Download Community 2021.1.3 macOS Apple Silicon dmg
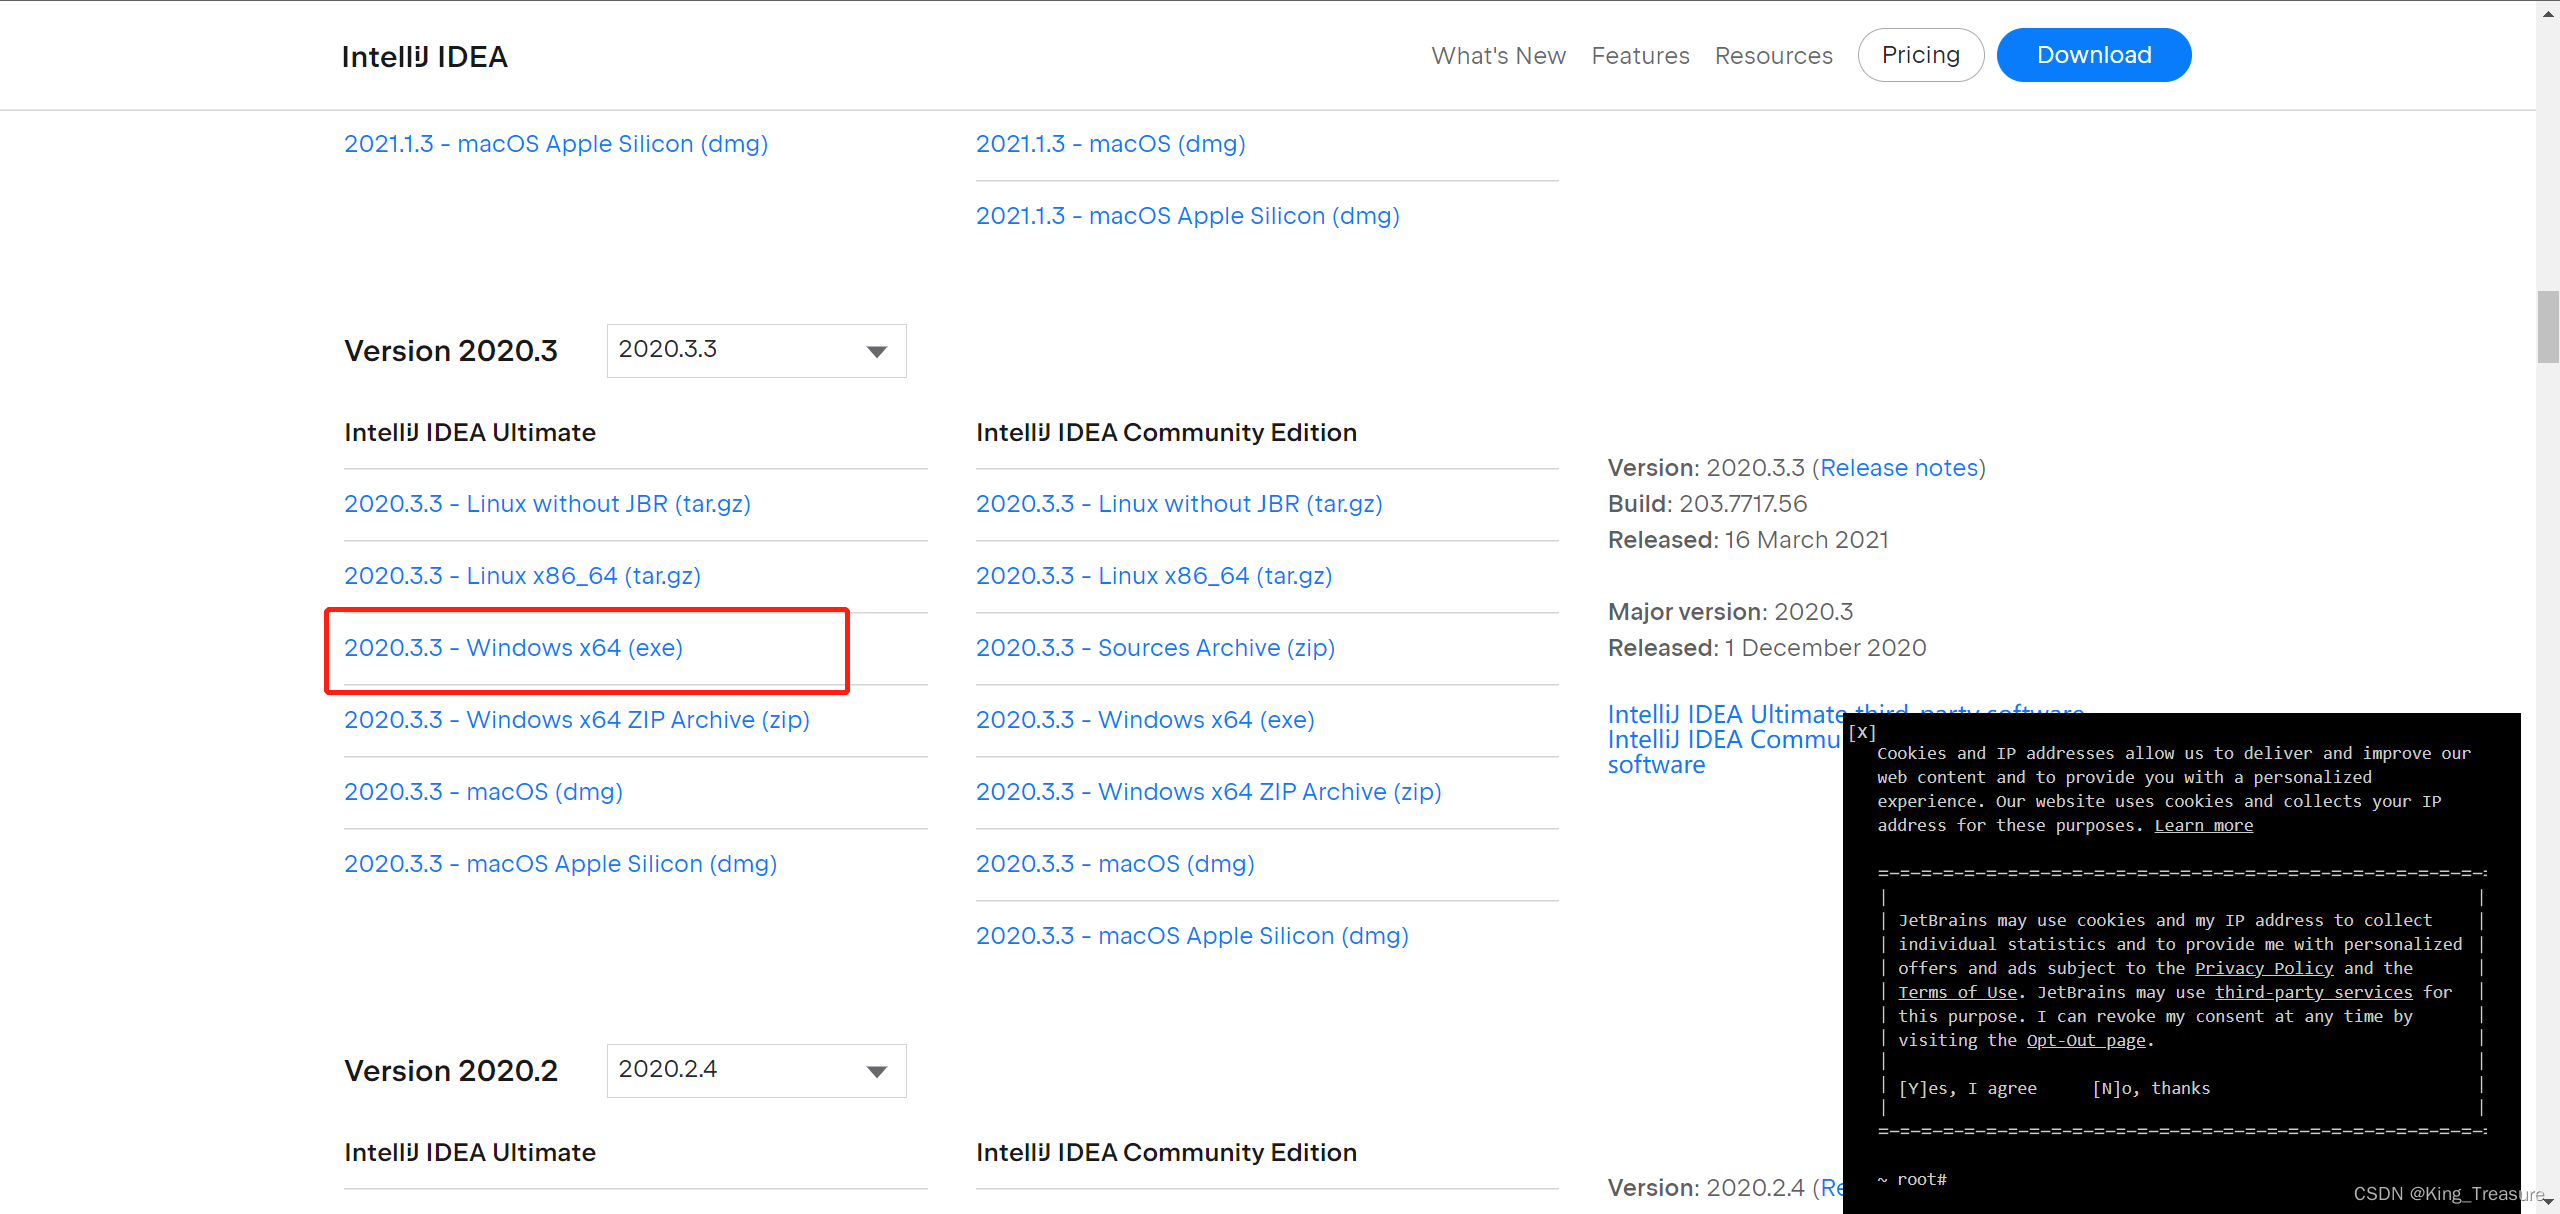 (x=1187, y=216)
